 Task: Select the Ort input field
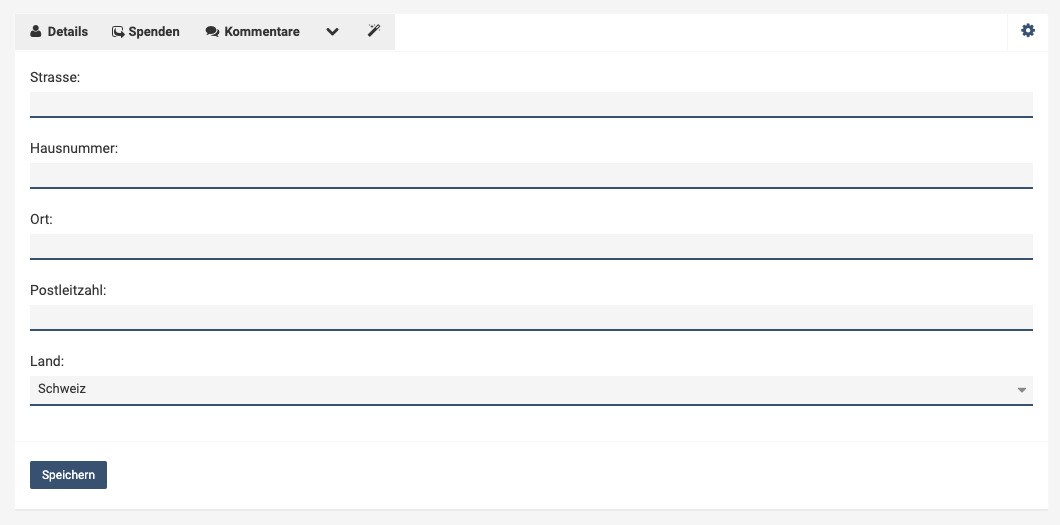click(x=531, y=247)
